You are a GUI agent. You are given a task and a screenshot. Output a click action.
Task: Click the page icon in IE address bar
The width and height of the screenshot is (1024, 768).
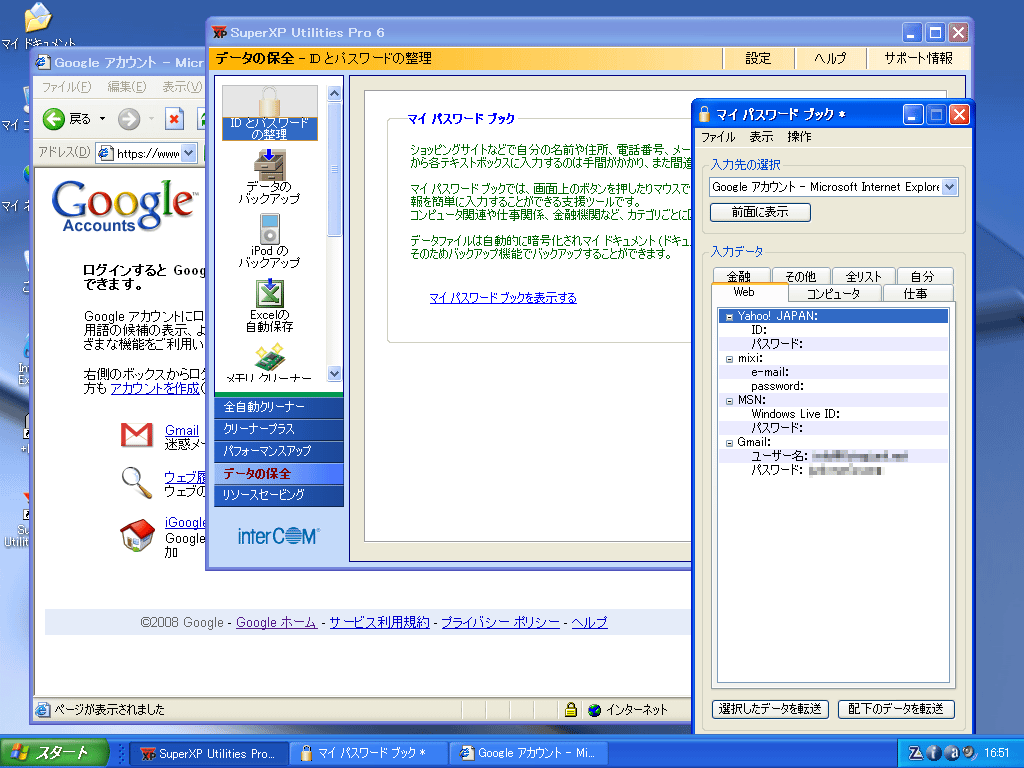coord(104,153)
